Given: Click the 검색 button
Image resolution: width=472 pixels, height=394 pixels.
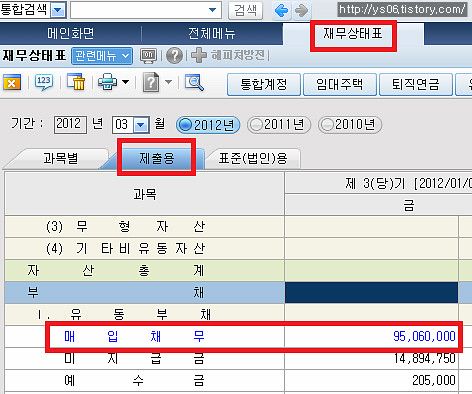Looking at the screenshot, I should pyautogui.click(x=245, y=10).
